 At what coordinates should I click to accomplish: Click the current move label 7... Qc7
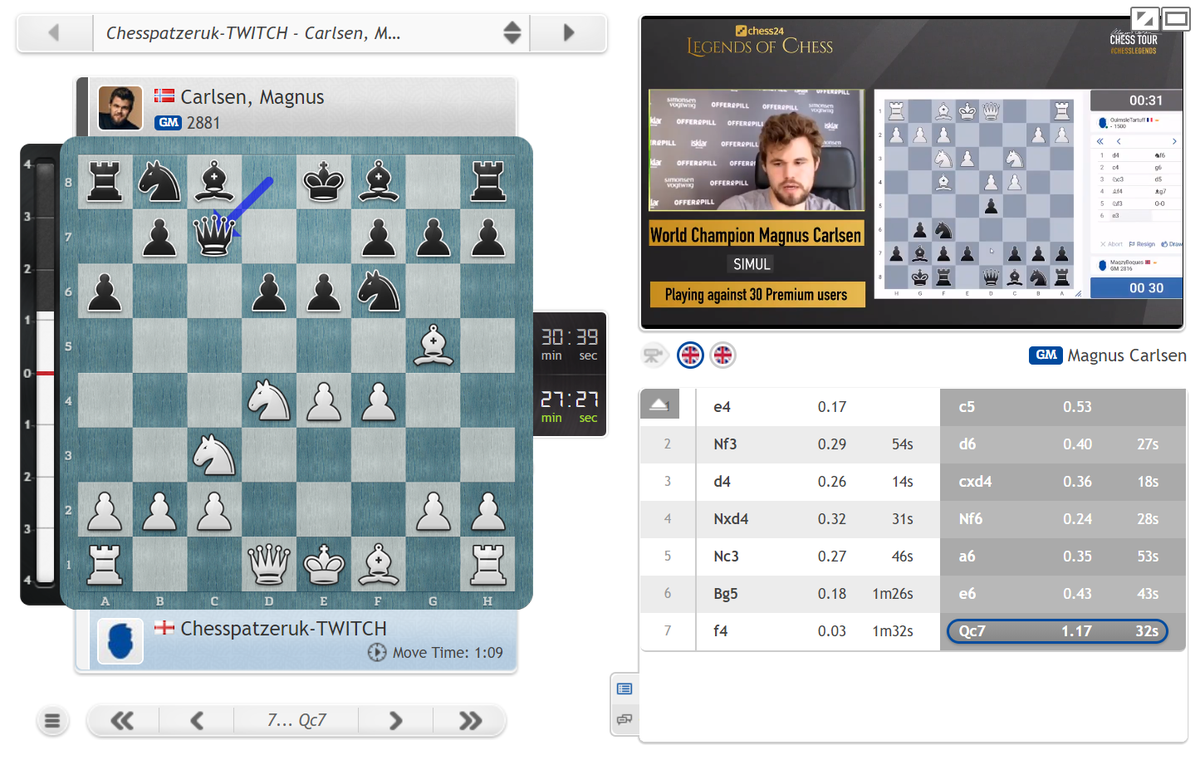click(x=296, y=720)
